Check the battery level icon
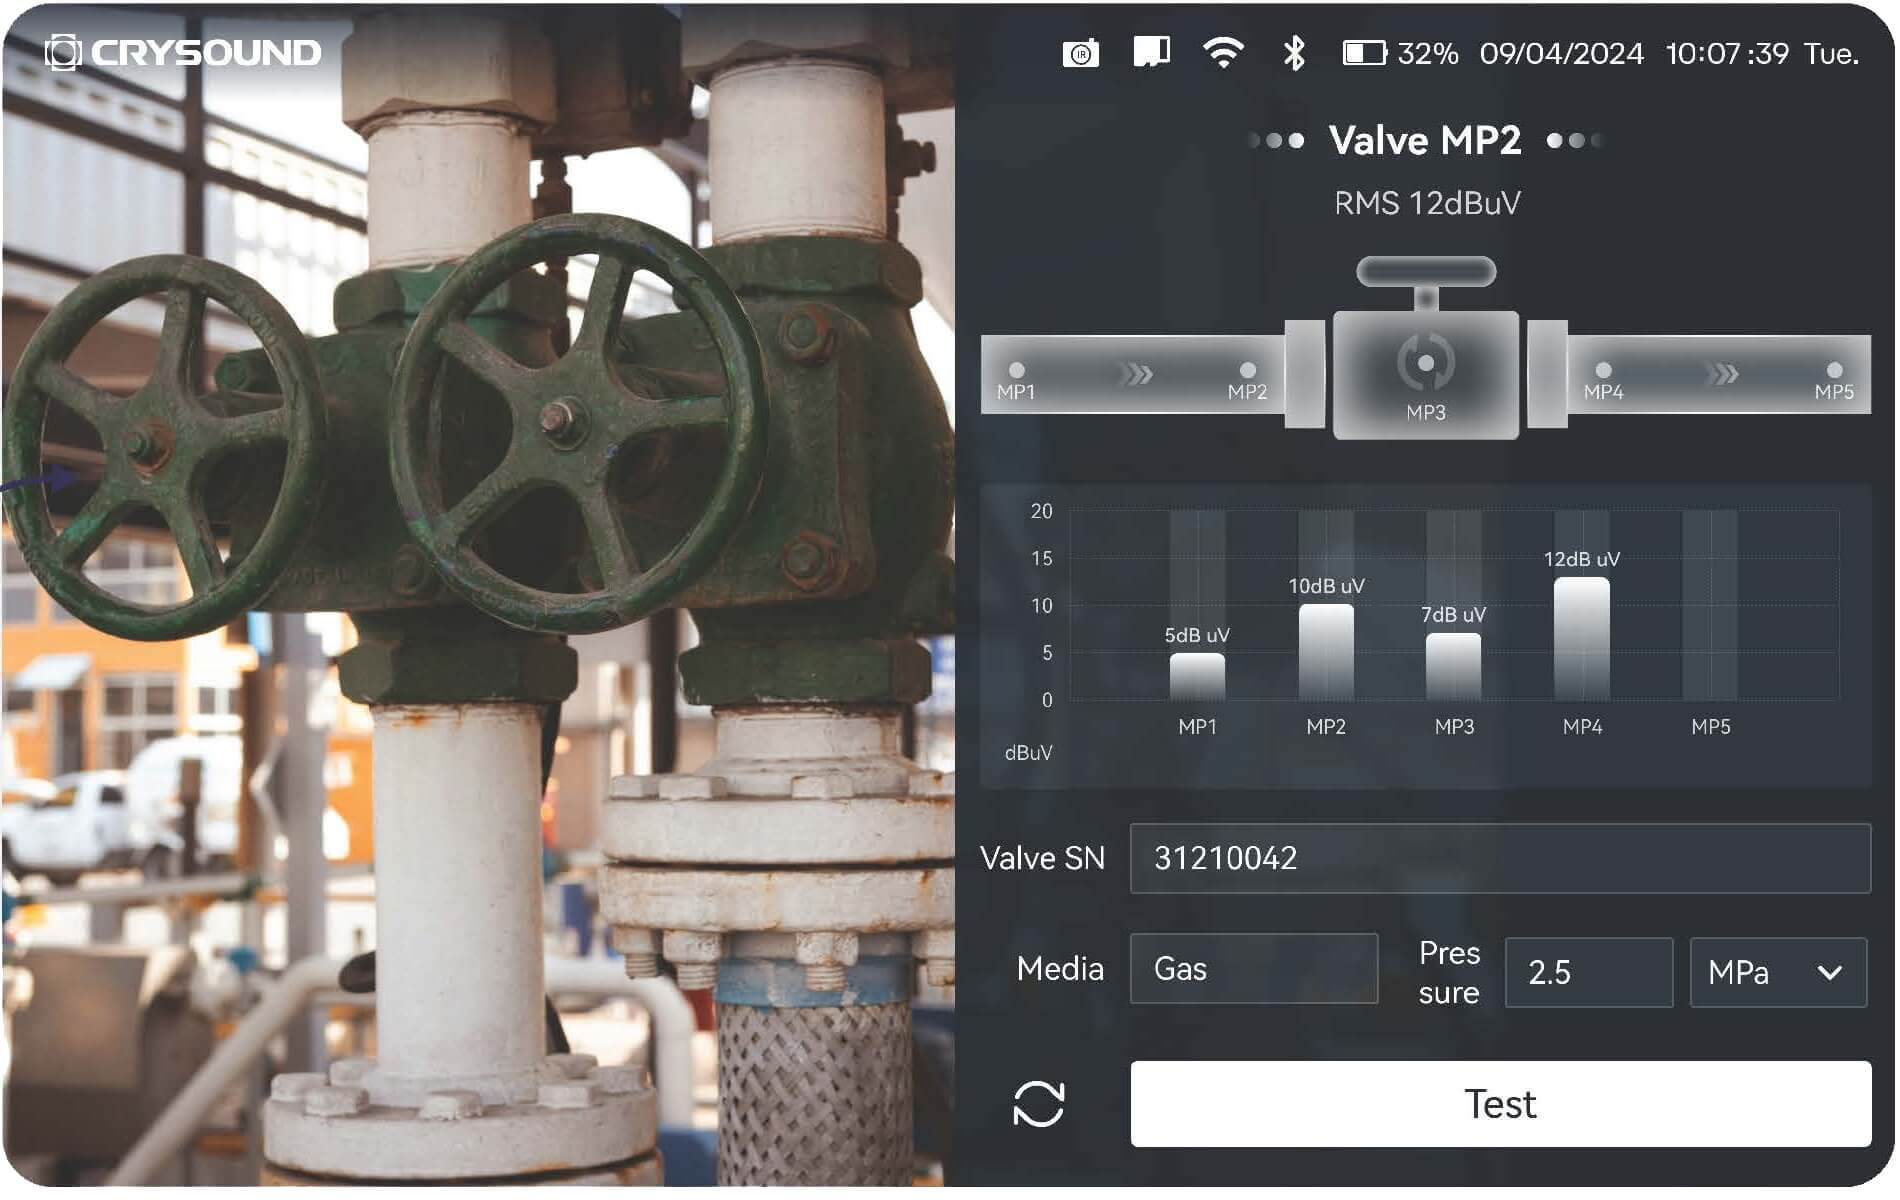 coord(1364,53)
